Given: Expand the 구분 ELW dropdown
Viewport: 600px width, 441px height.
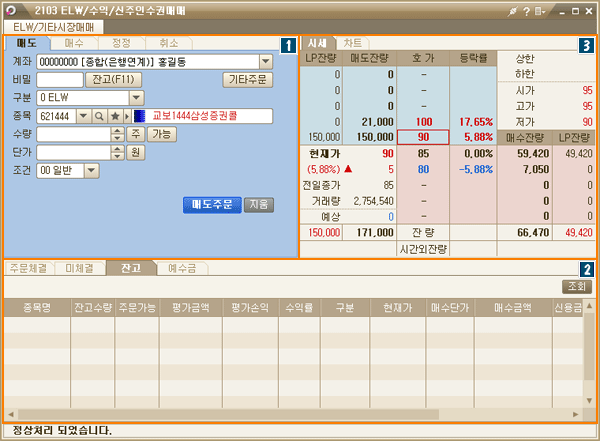Looking at the screenshot, I should (x=136, y=98).
